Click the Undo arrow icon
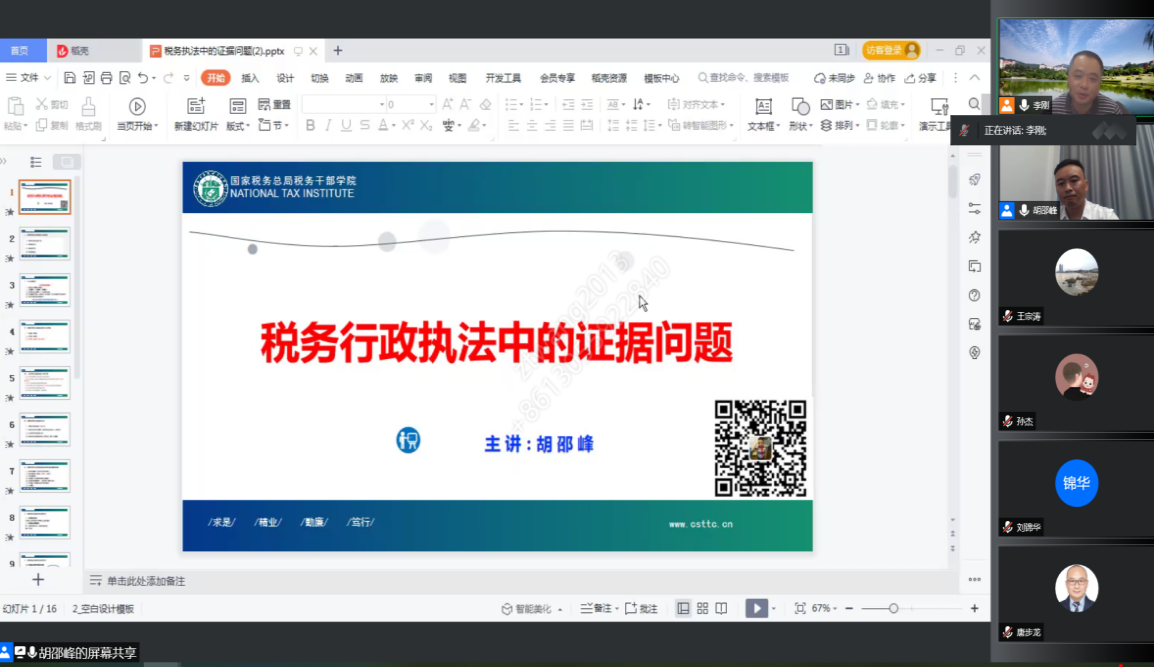The width and height of the screenshot is (1154, 667). click(143, 78)
